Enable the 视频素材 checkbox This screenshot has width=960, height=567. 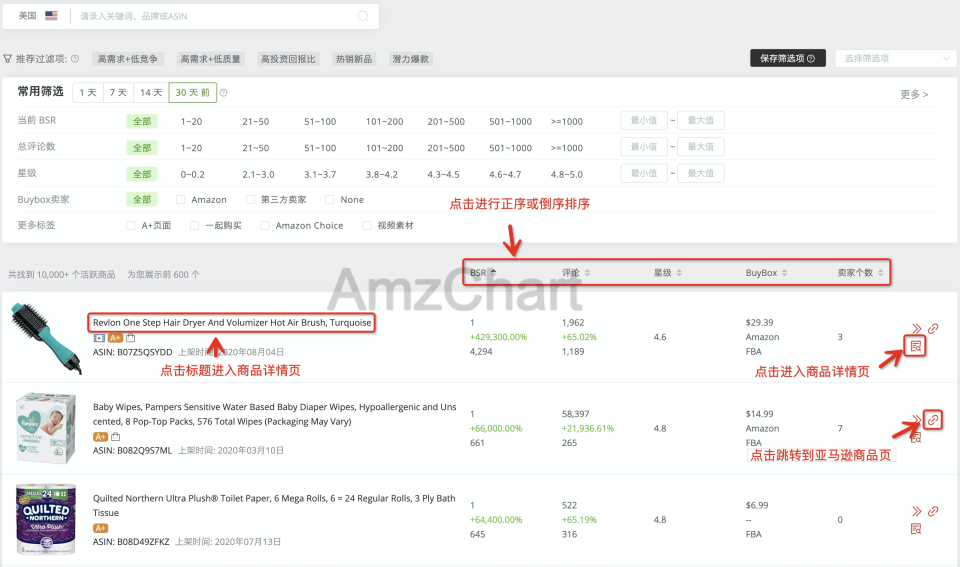point(367,225)
